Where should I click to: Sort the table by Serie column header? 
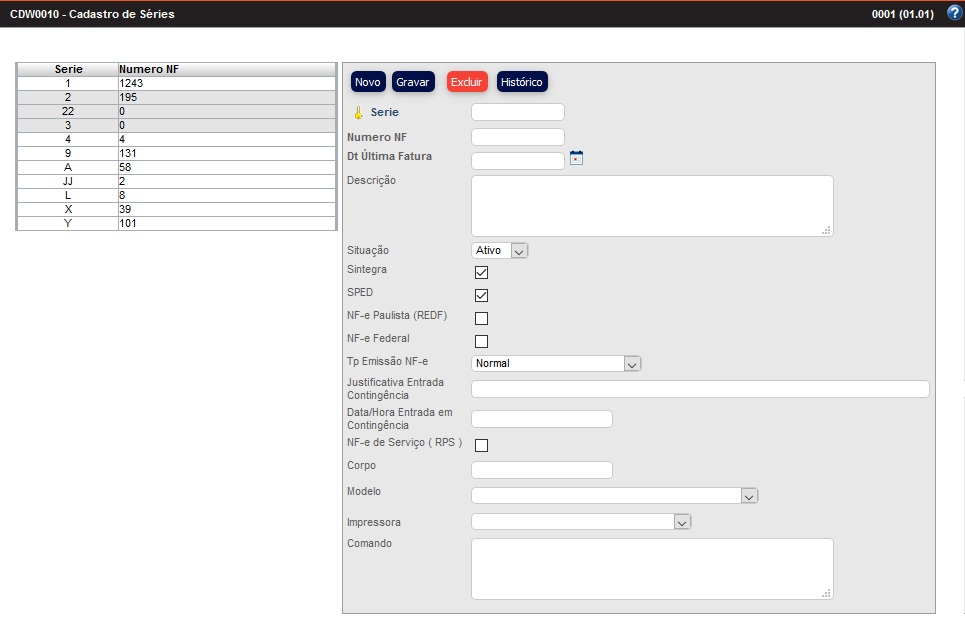68,70
